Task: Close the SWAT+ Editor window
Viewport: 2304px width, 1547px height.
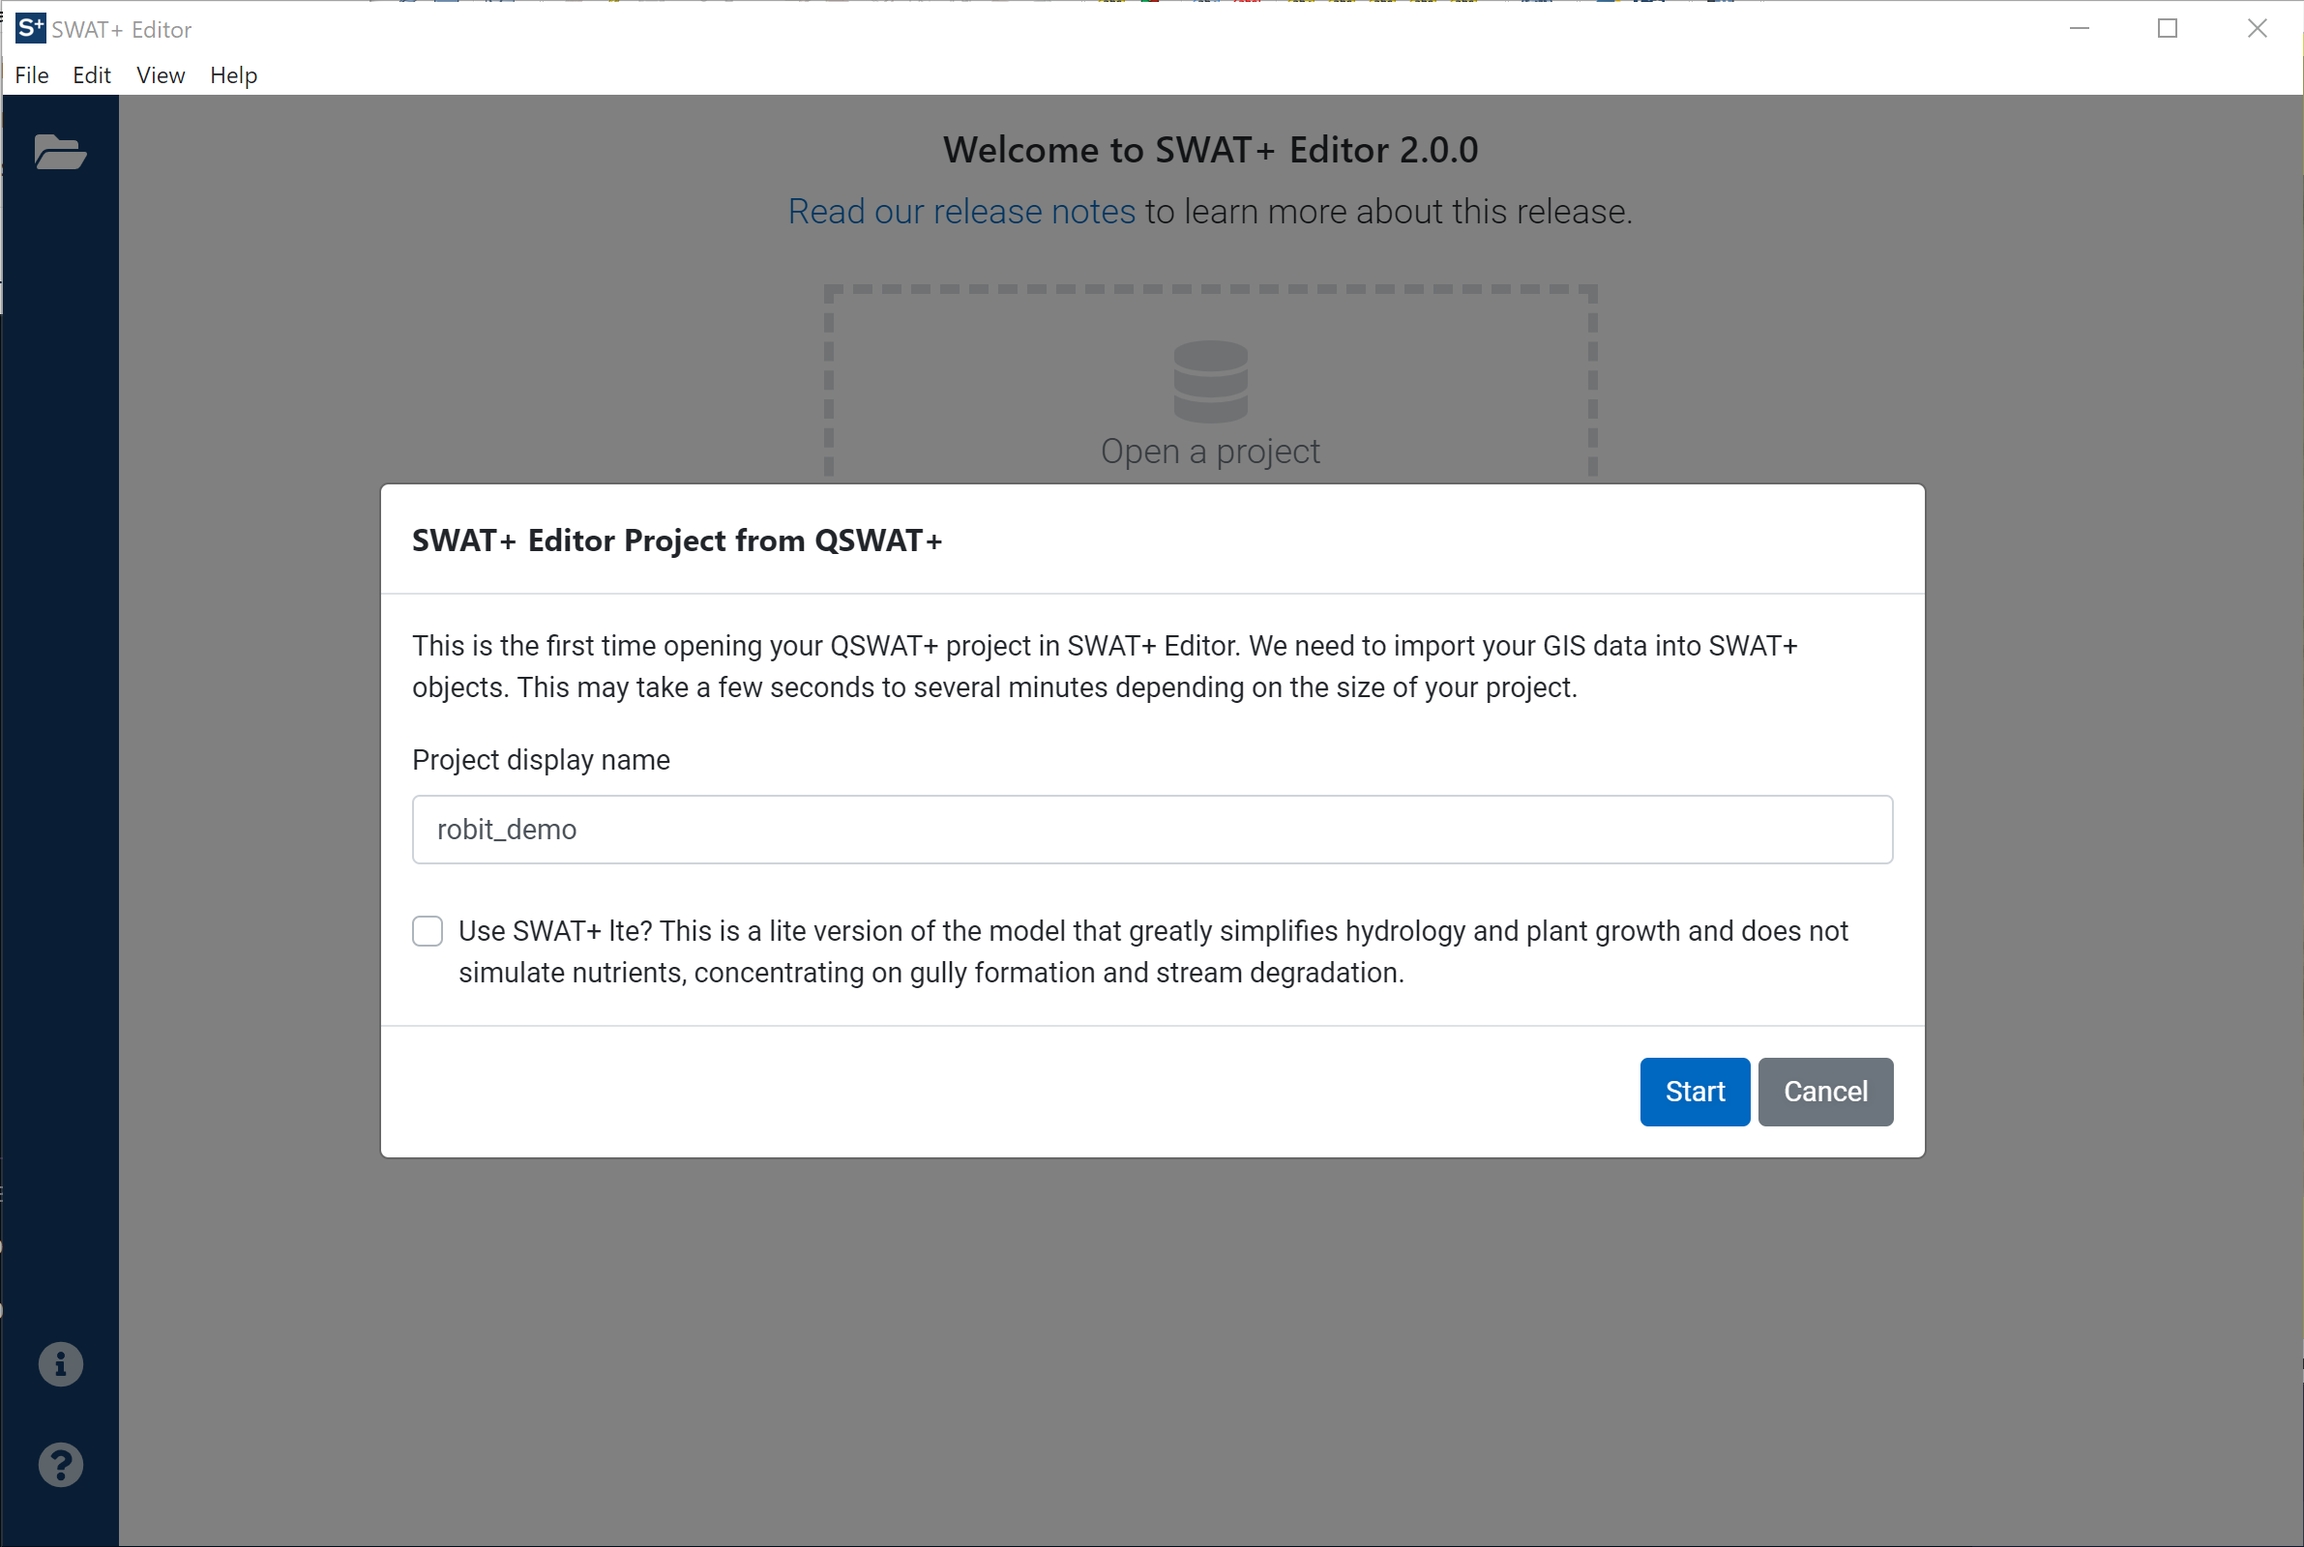Action: click(x=2257, y=28)
